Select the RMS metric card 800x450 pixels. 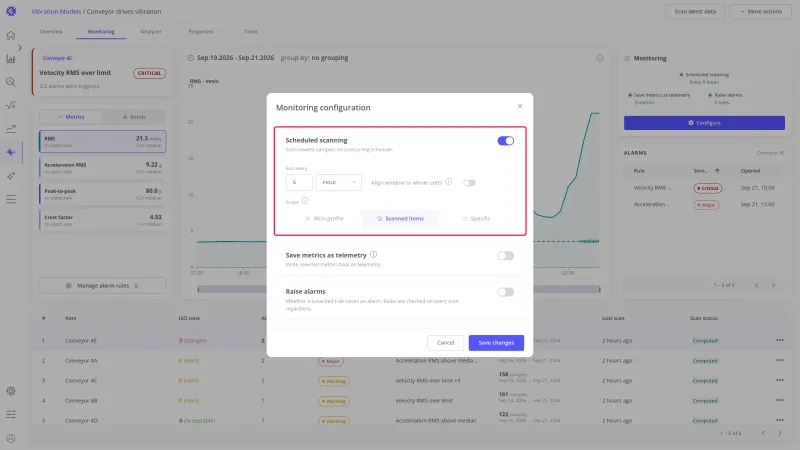[103, 141]
